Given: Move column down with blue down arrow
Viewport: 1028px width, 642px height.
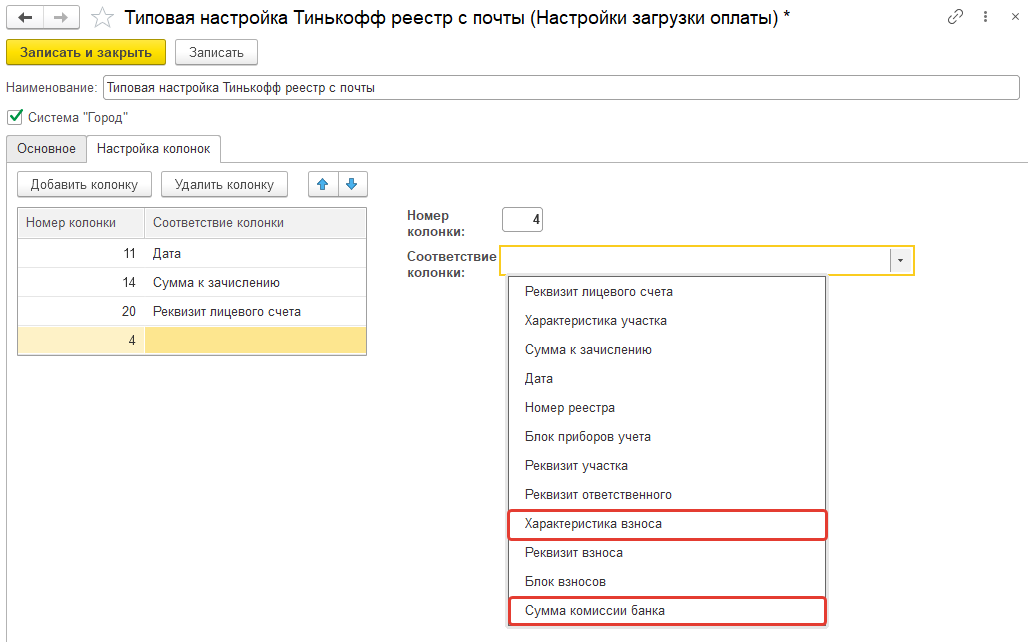Looking at the screenshot, I should 352,184.
